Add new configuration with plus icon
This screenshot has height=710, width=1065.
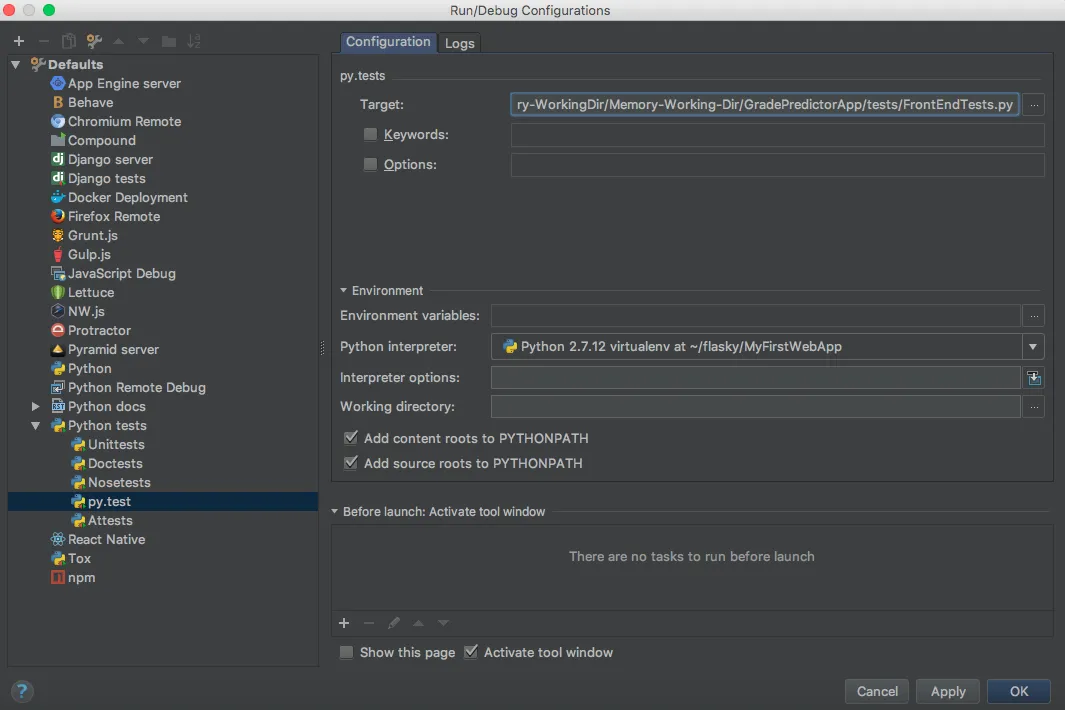click(19, 41)
